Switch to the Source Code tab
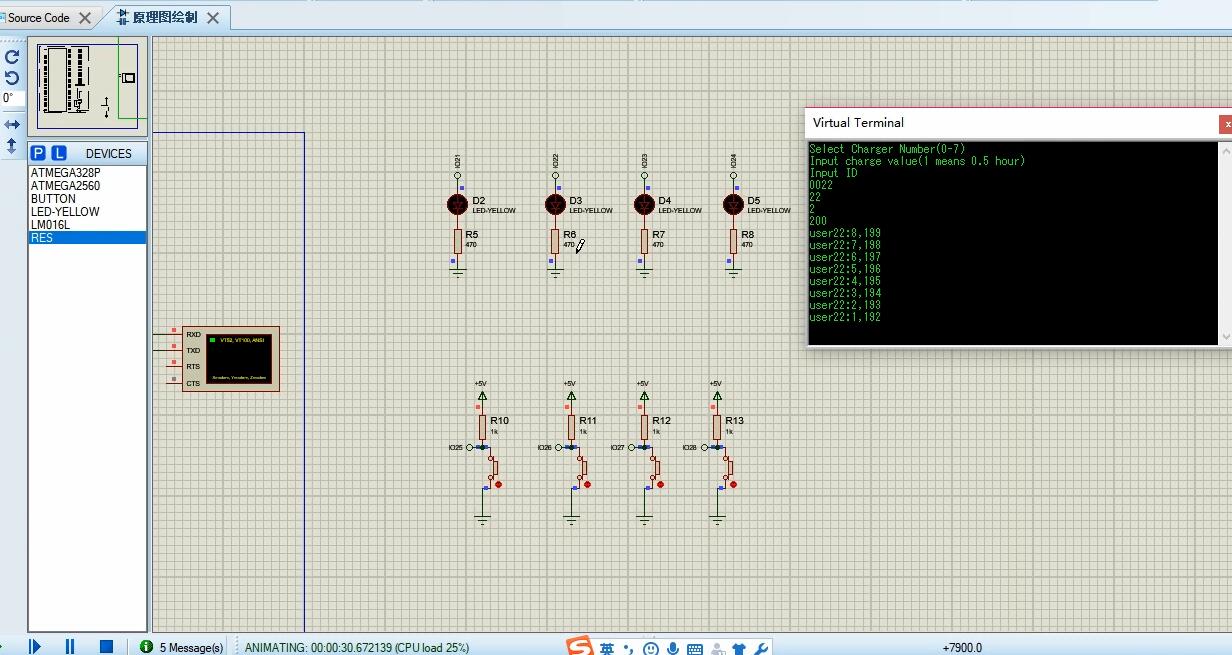This screenshot has width=1232, height=655. (39, 17)
